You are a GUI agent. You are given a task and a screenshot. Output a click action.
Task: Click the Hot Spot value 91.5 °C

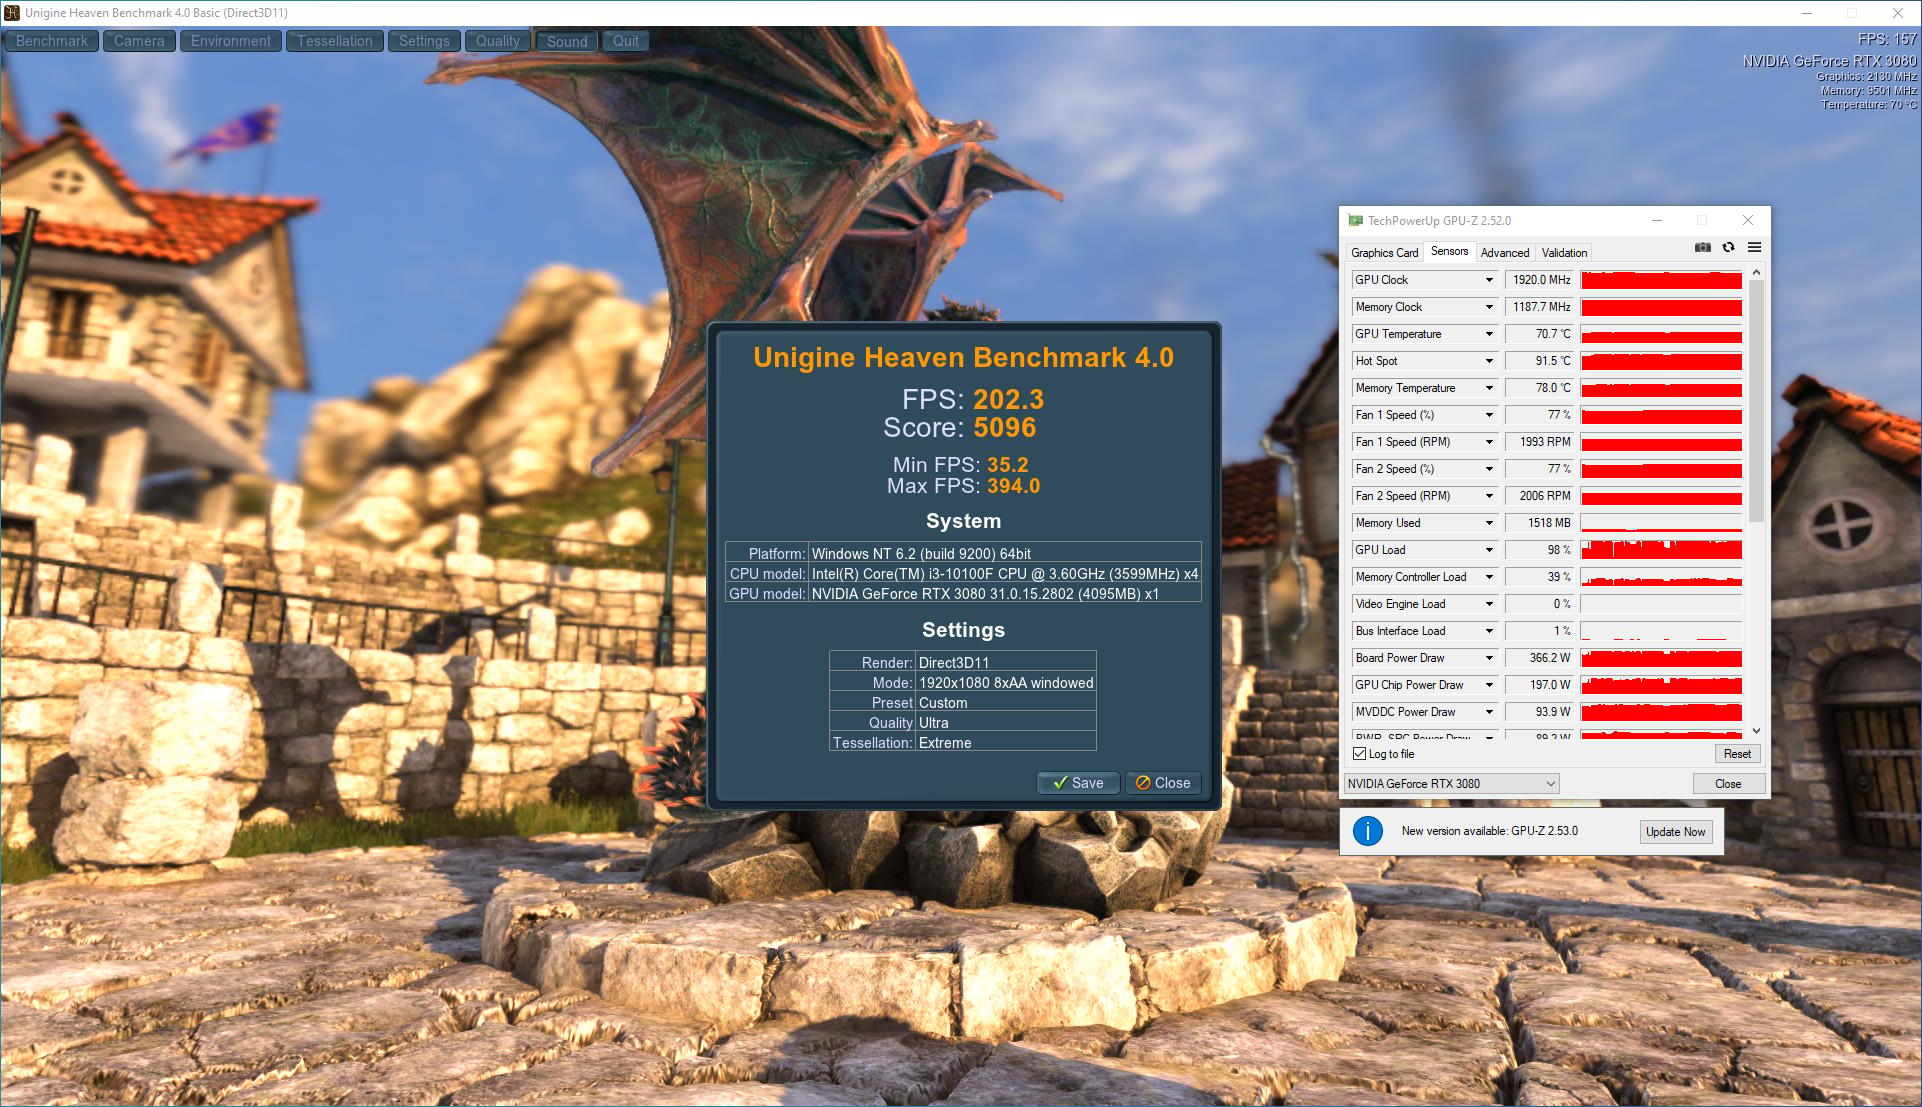coord(1540,361)
